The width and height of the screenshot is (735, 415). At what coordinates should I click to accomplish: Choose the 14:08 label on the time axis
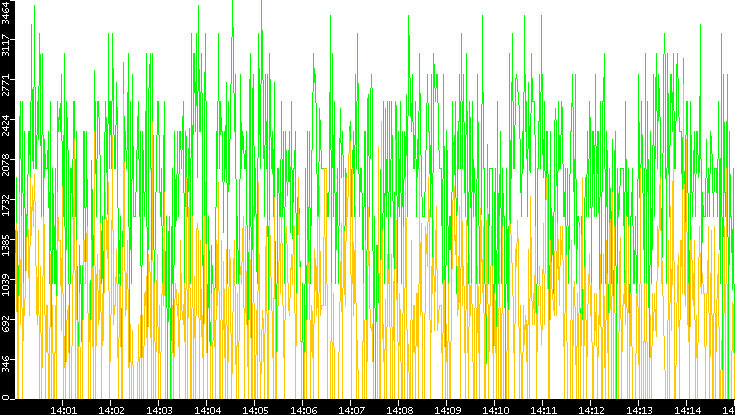[399, 409]
